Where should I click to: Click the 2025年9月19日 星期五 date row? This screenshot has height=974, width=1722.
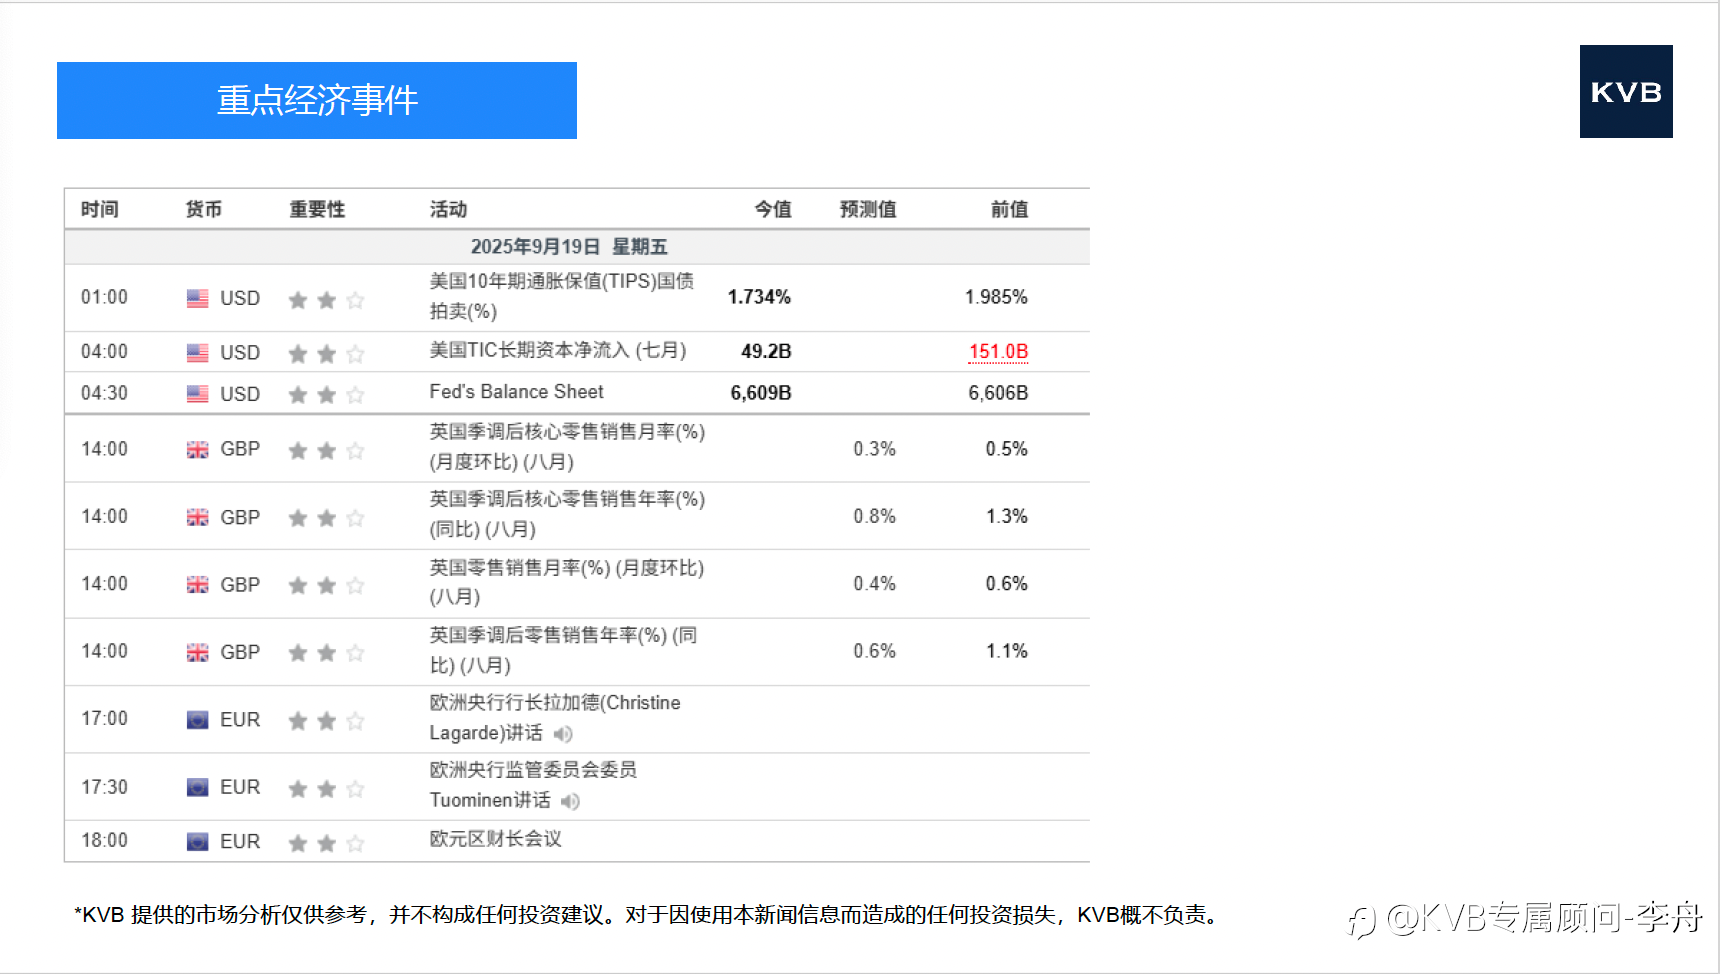pyautogui.click(x=577, y=247)
